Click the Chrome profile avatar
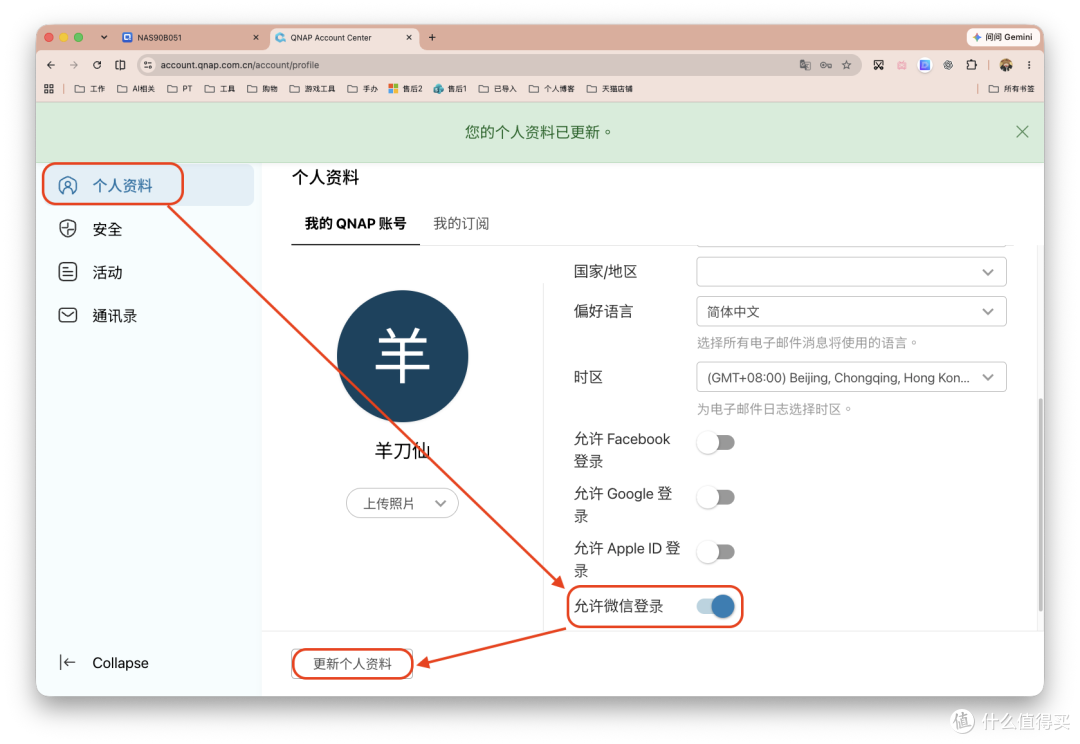Screen dimensions: 1080x744 (x=1006, y=65)
